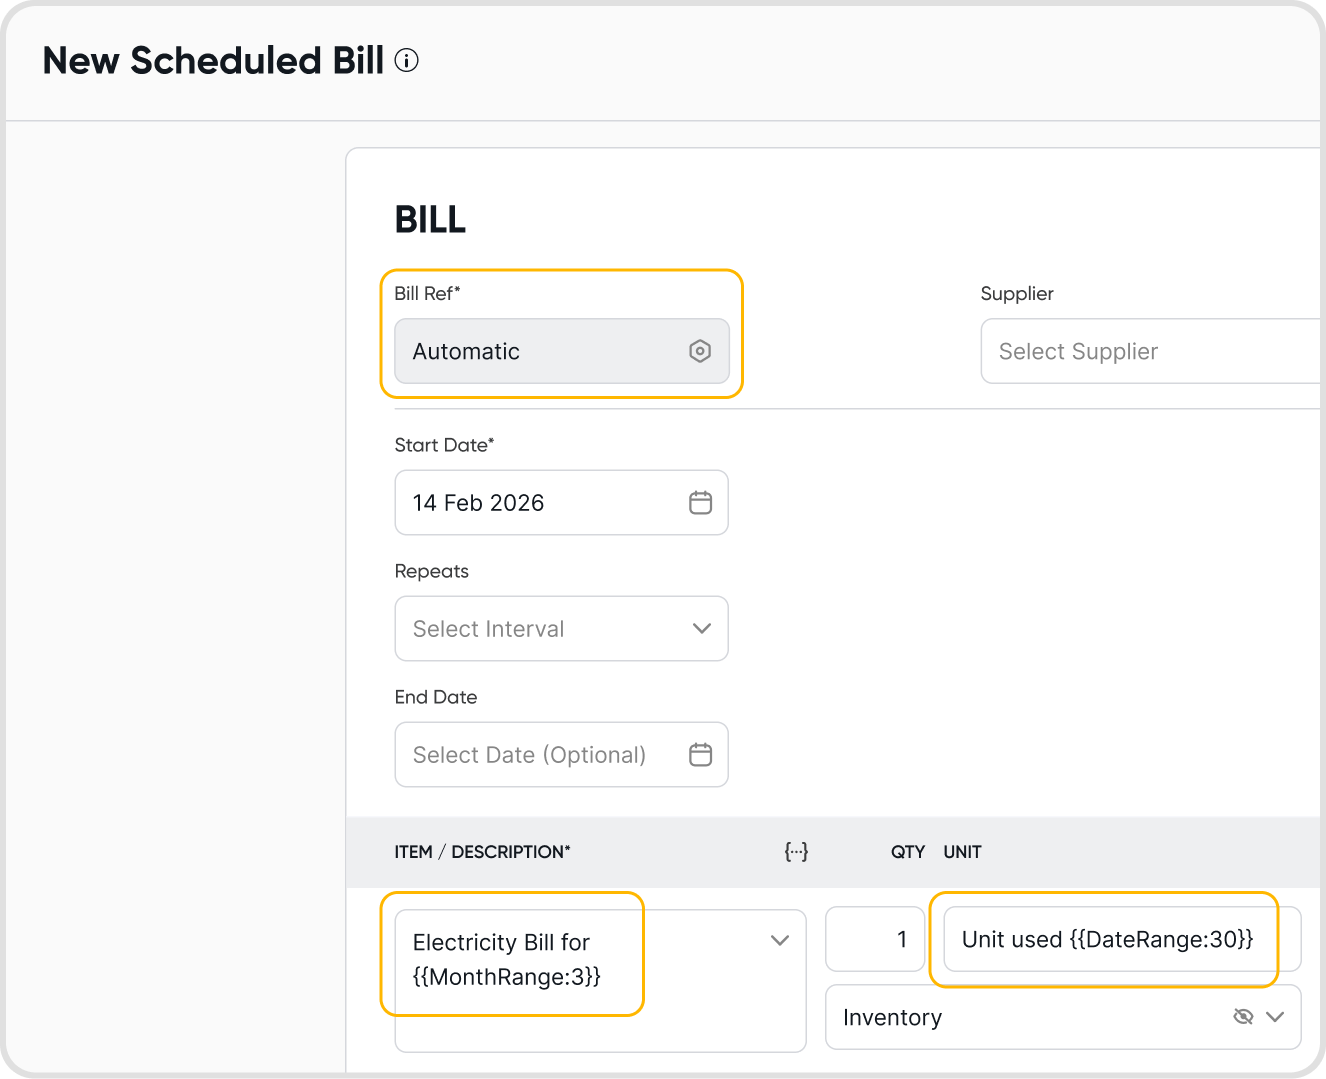Viewport: 1326px width, 1079px height.
Task: Click the Start Date field showing 14 Feb 2026
Action: point(540,503)
